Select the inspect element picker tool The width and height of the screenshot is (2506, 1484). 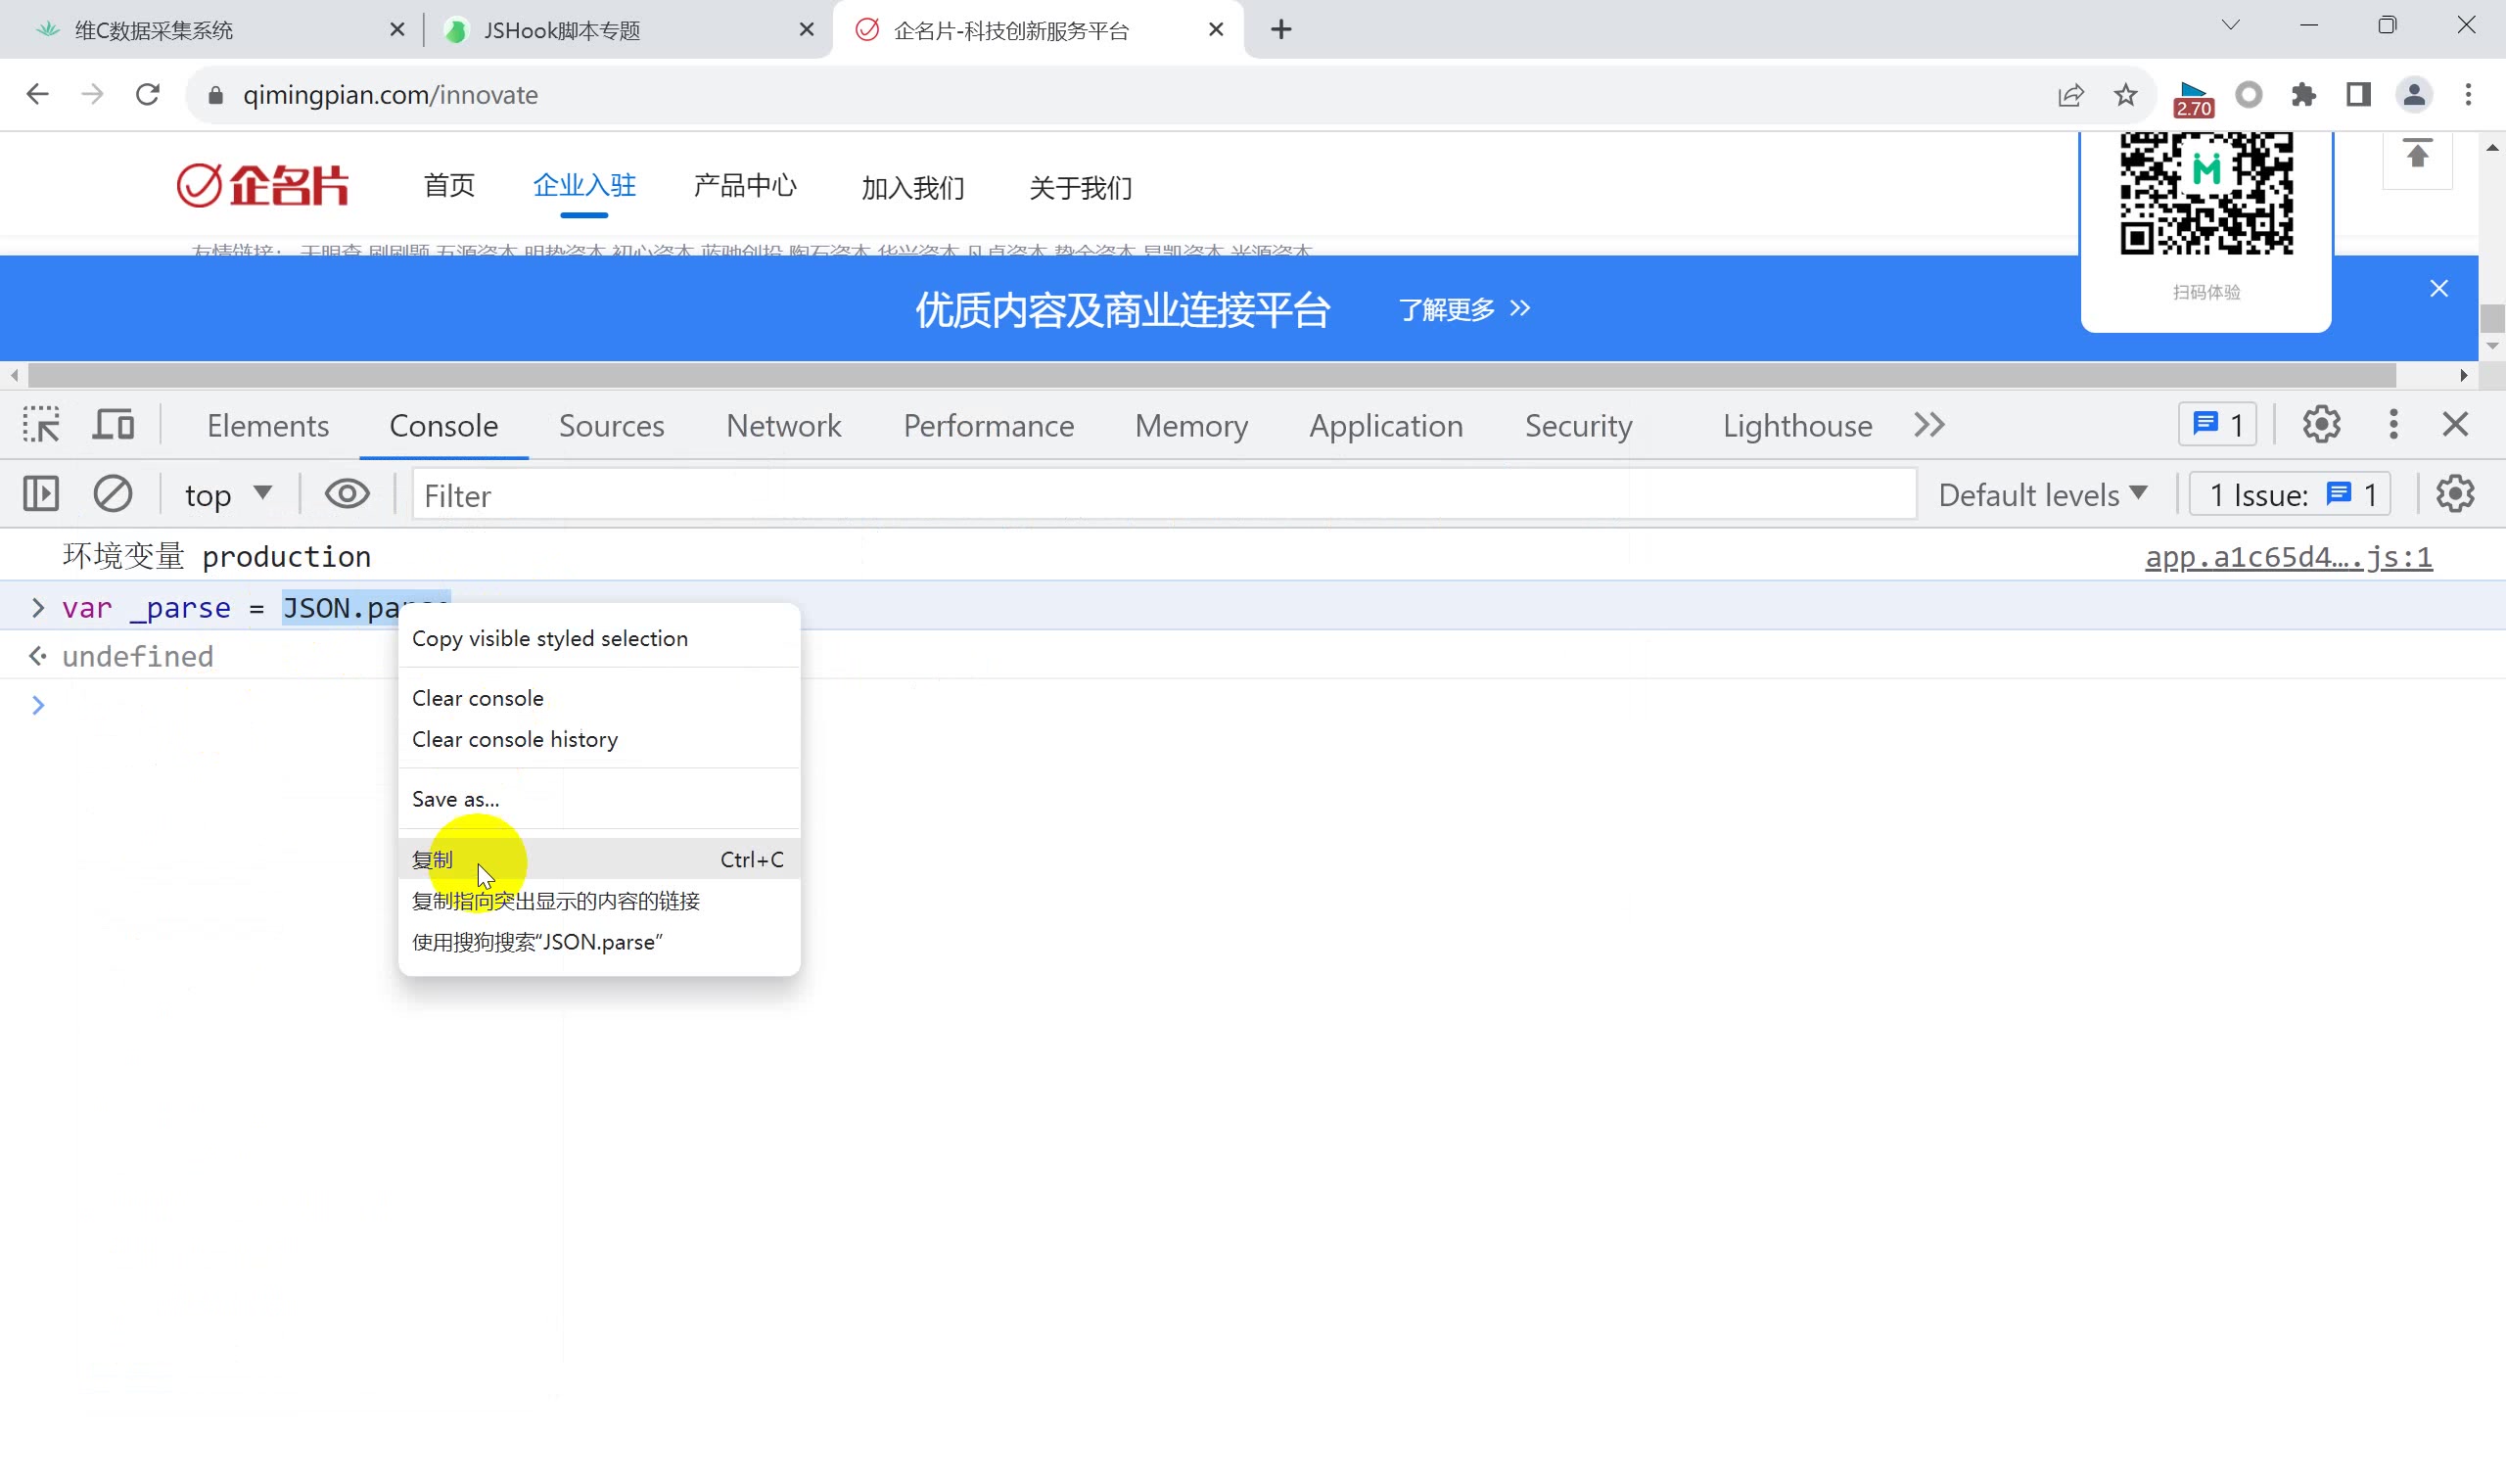coord(41,424)
